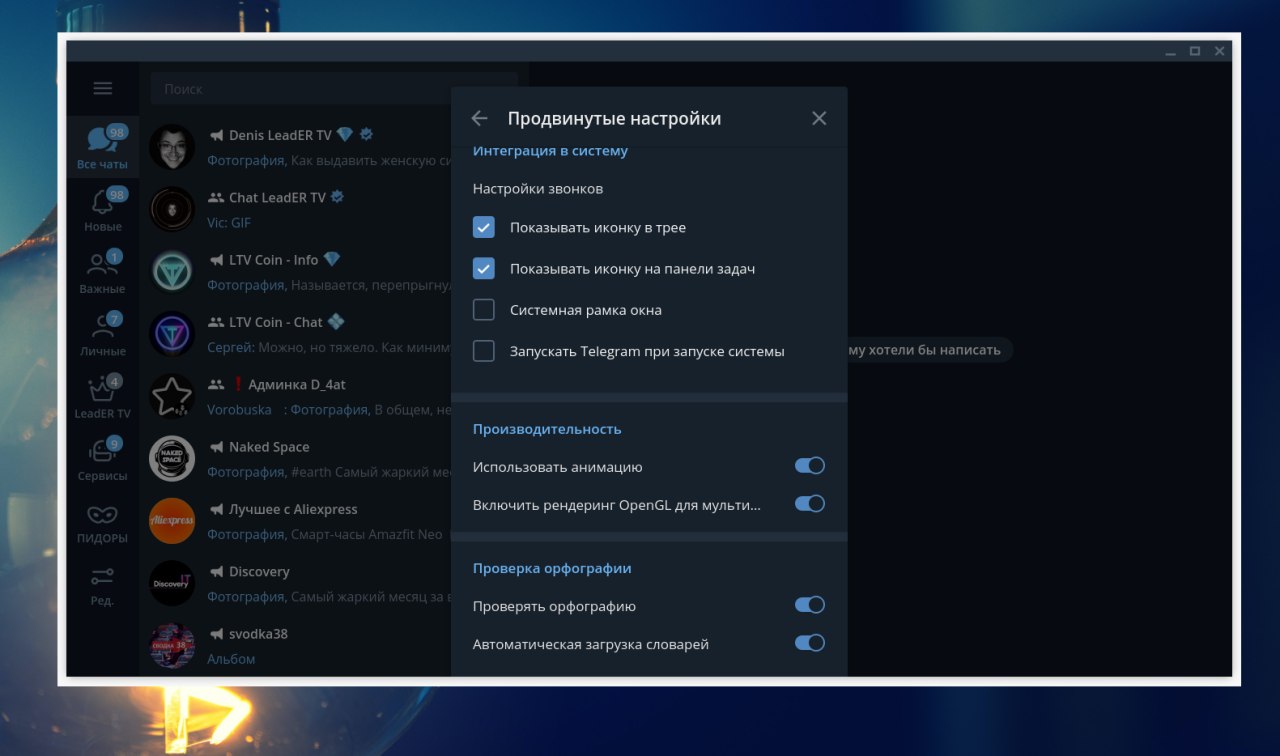Click the Vic: GIF message preview
Screen dimensions: 1280x756
(229, 223)
